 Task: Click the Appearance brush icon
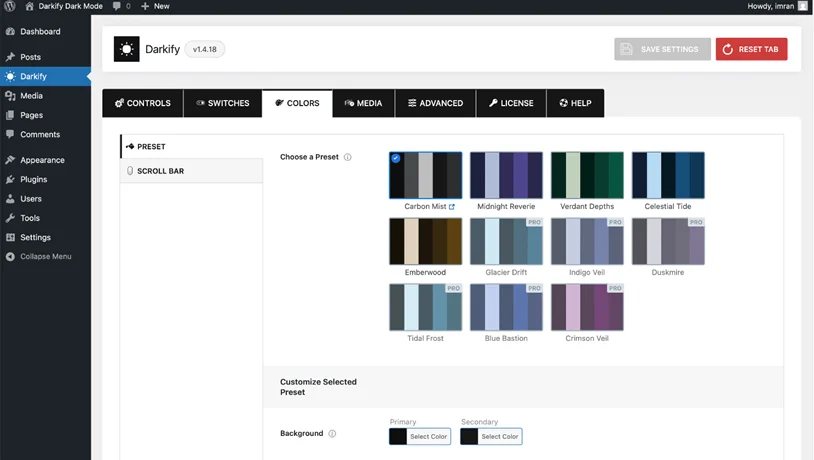tap(10, 160)
